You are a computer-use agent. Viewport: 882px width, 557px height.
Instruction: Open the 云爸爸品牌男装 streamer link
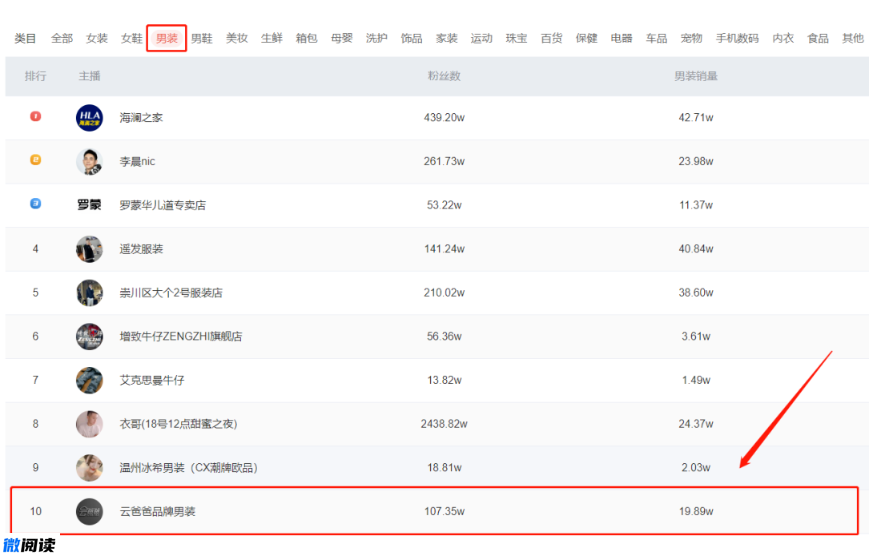coord(158,511)
